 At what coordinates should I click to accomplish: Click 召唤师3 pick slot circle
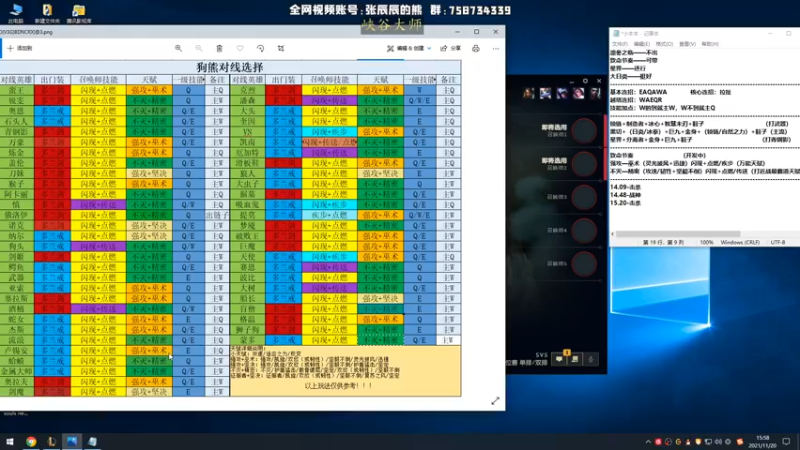(x=584, y=197)
